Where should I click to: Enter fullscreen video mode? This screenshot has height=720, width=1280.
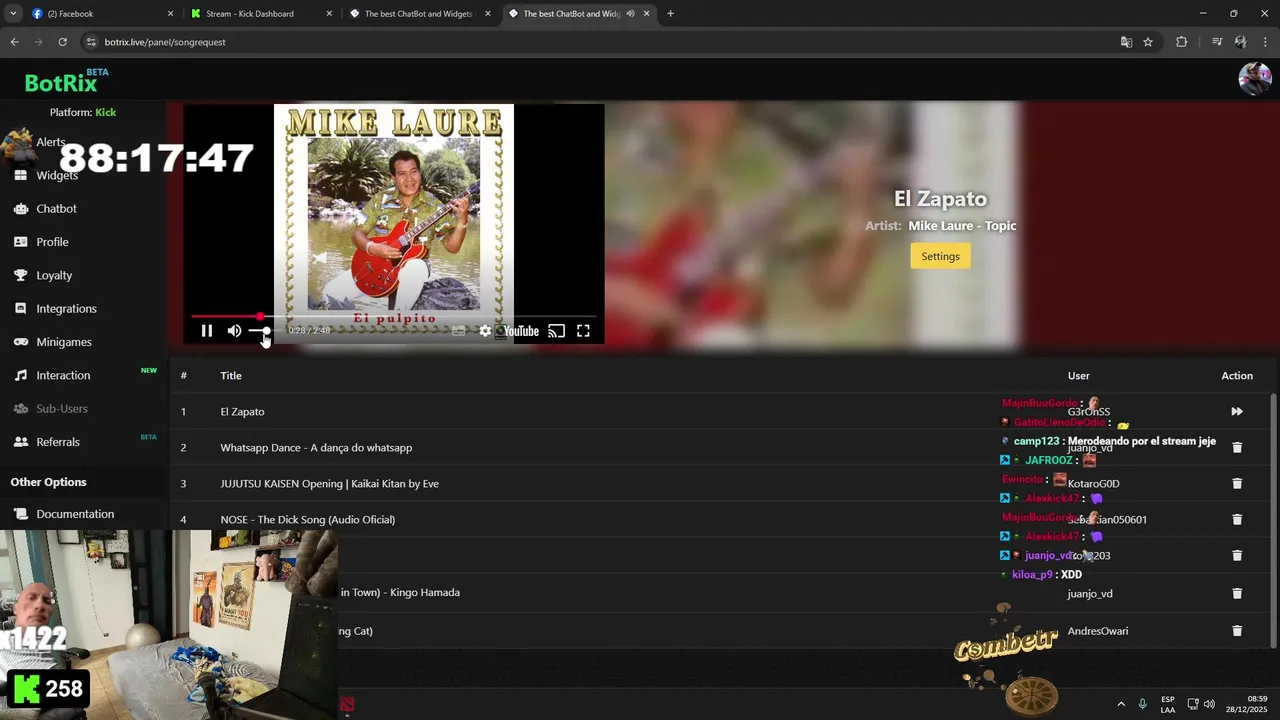click(x=583, y=331)
